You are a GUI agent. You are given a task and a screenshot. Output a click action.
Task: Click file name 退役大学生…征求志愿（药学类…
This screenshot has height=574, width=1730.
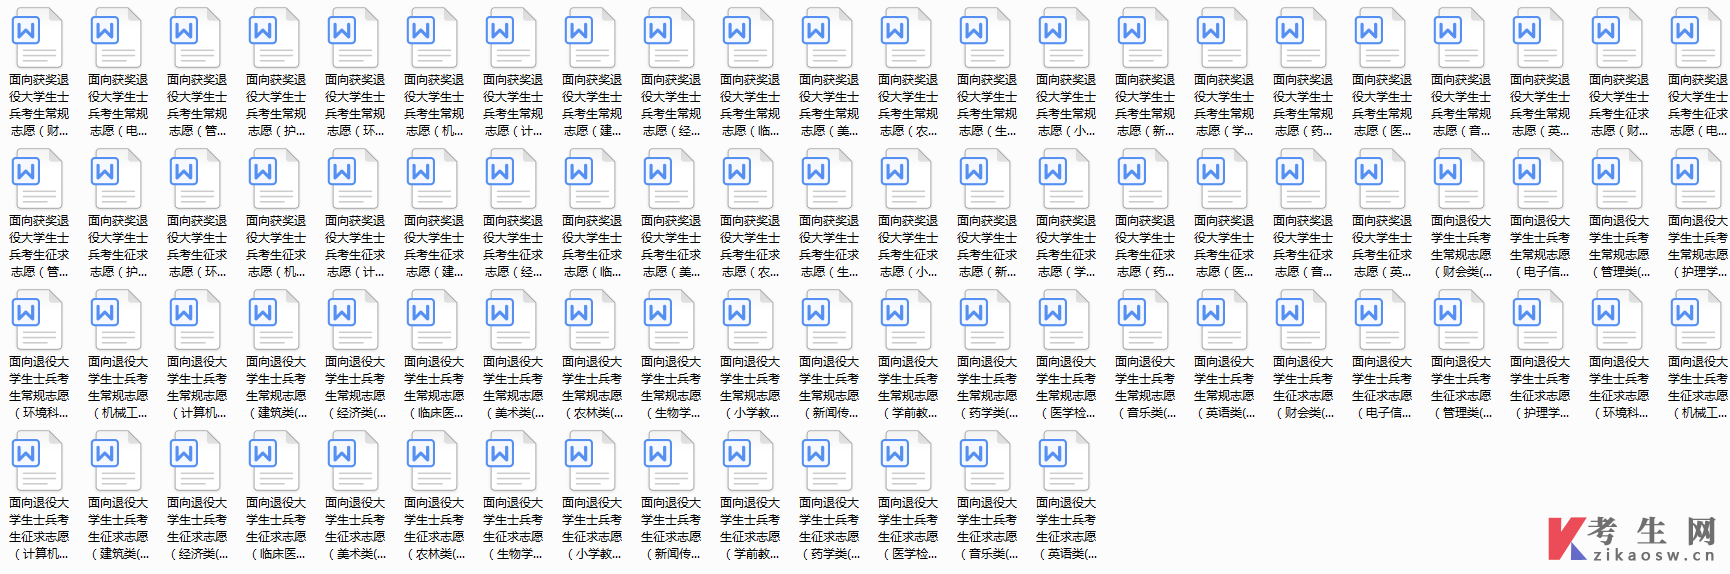click(x=829, y=528)
